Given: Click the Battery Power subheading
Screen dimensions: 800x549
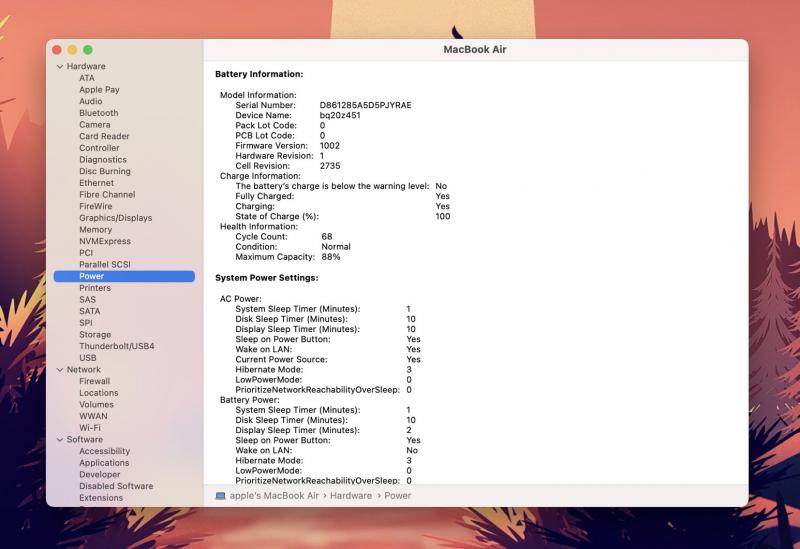Looking at the screenshot, I should click(x=249, y=400).
